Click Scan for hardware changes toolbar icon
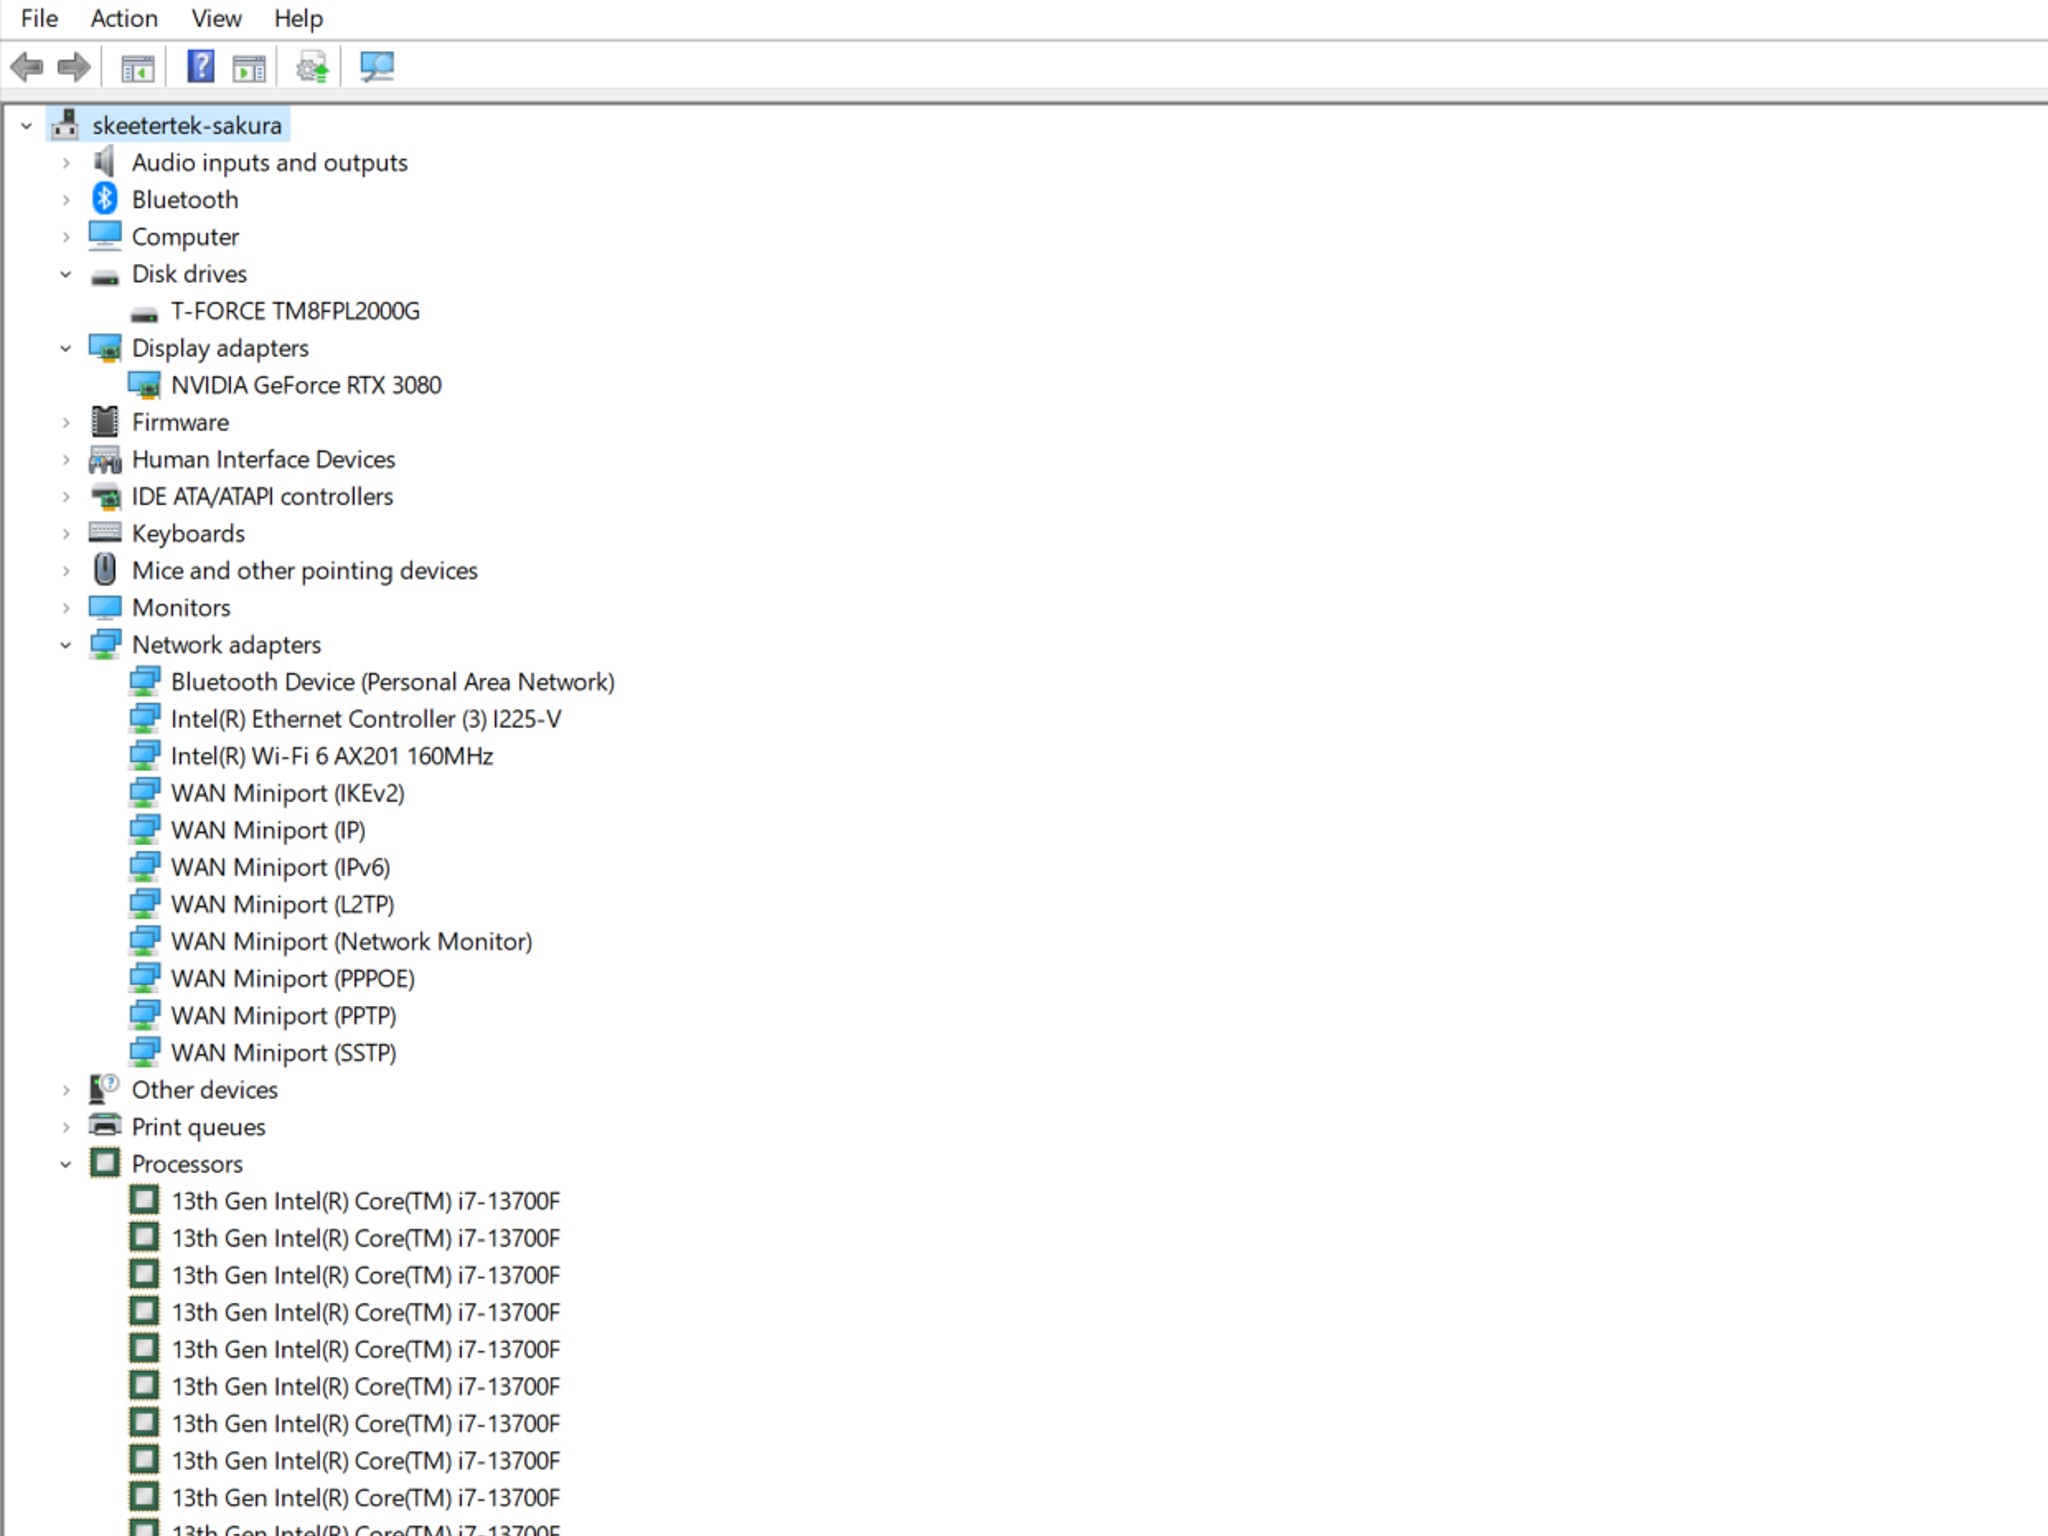This screenshot has height=1536, width=2048. pos(377,67)
